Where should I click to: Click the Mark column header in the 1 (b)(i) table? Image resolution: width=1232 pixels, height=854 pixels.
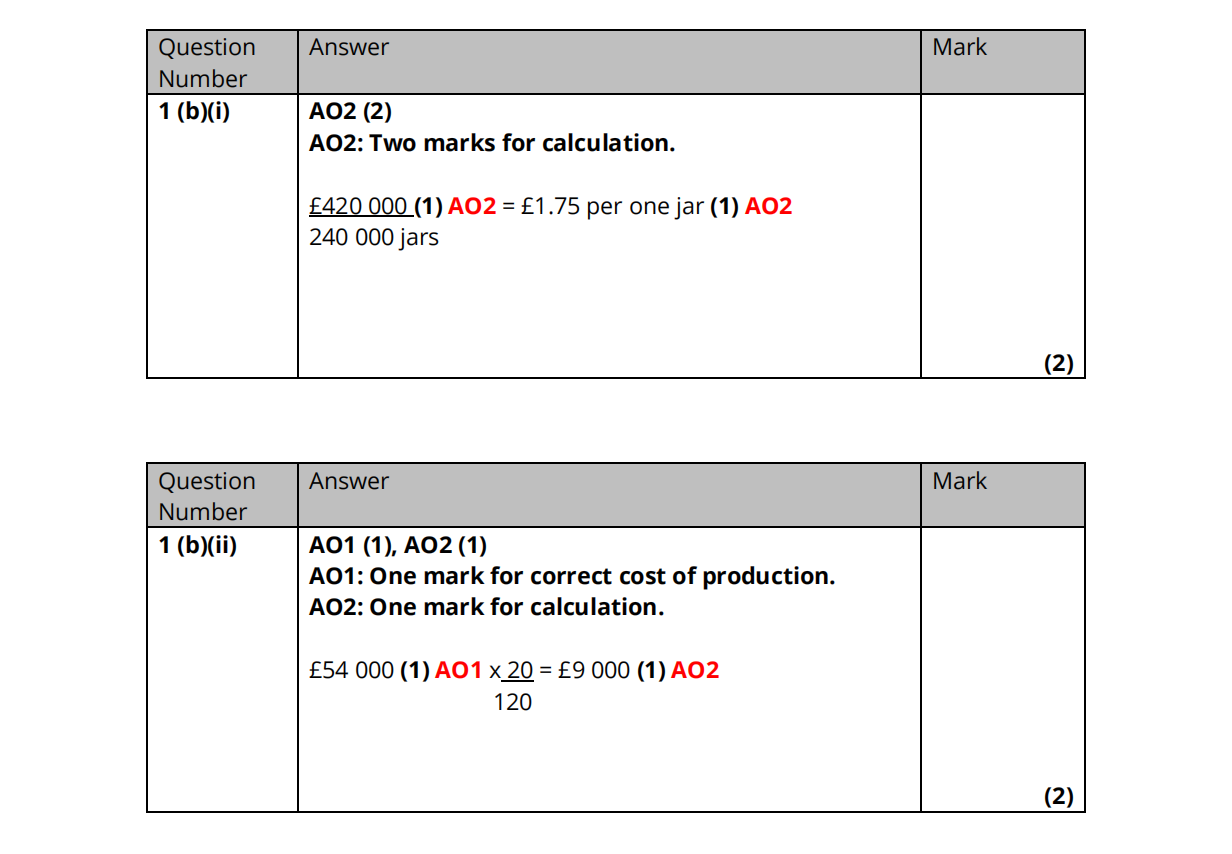click(x=959, y=48)
